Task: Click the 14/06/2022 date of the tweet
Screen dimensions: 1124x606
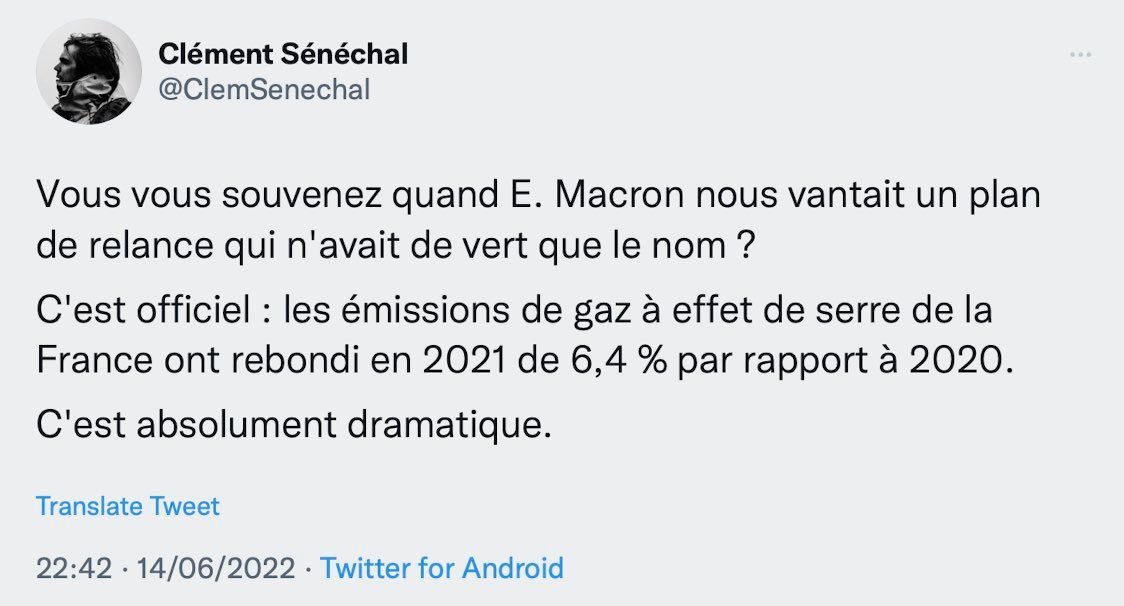Action: click(216, 569)
